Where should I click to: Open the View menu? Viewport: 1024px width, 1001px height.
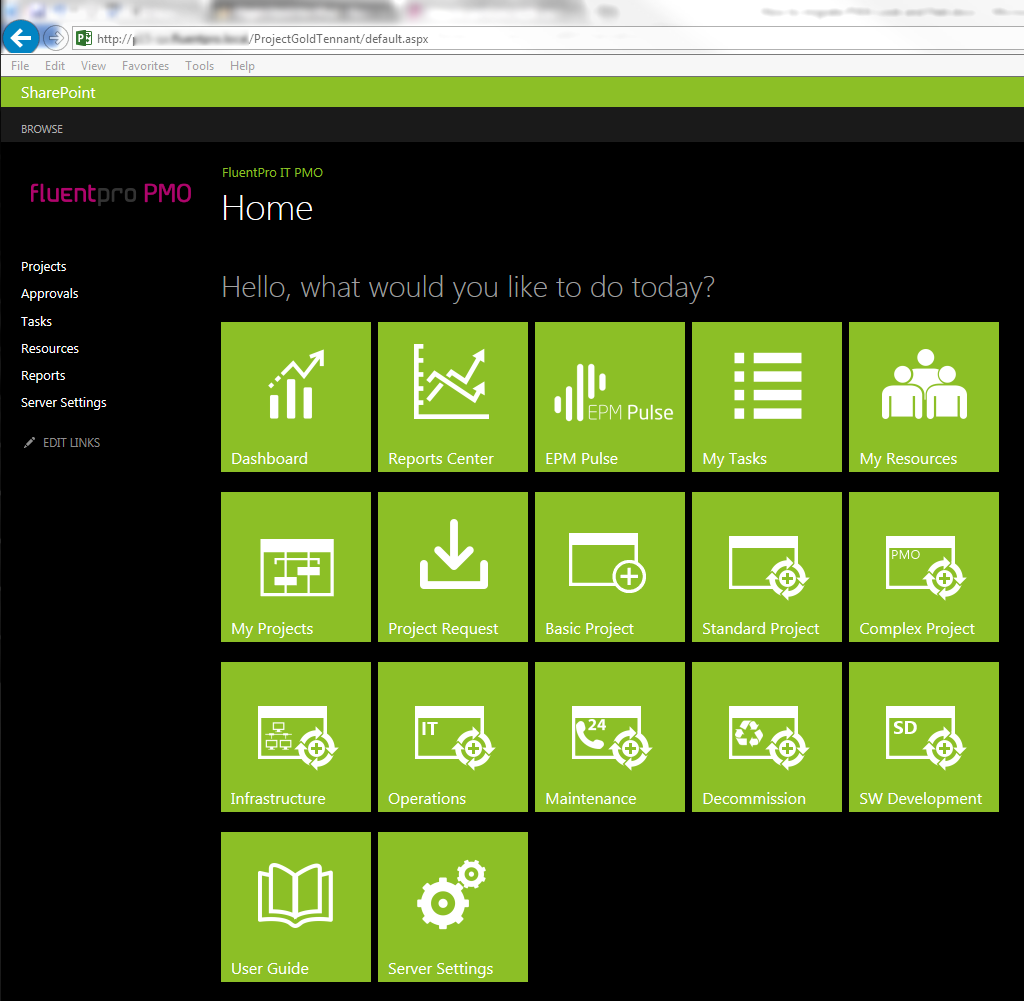[x=93, y=66]
